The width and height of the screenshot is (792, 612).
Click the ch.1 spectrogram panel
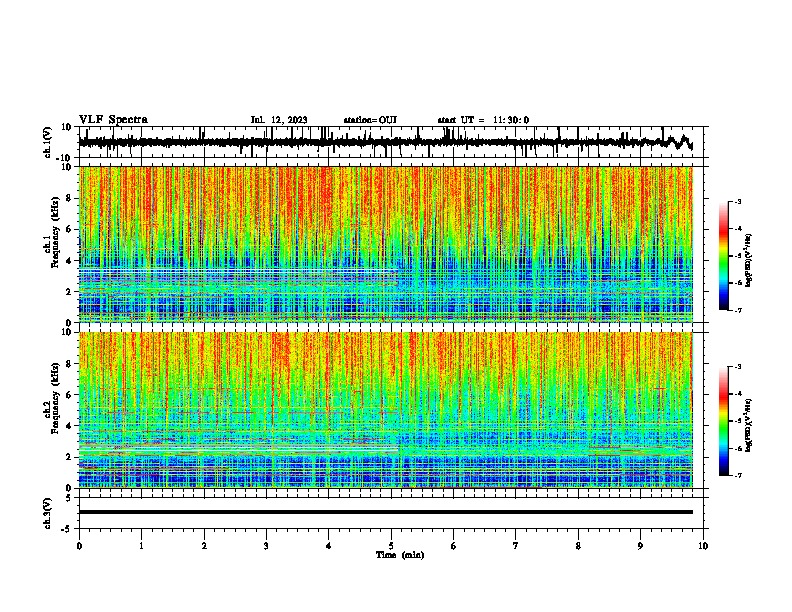[x=386, y=244]
